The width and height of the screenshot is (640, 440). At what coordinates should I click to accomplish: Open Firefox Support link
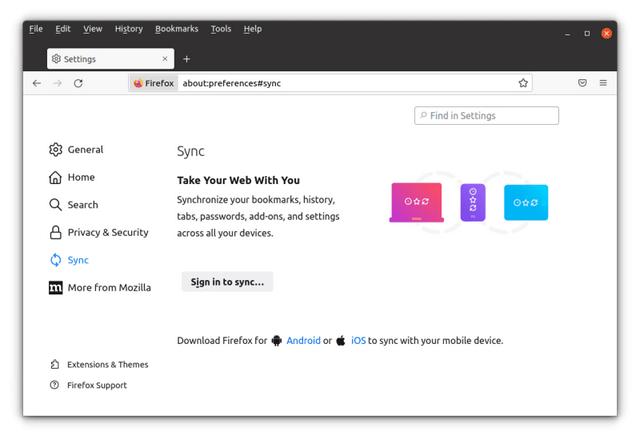click(88, 385)
